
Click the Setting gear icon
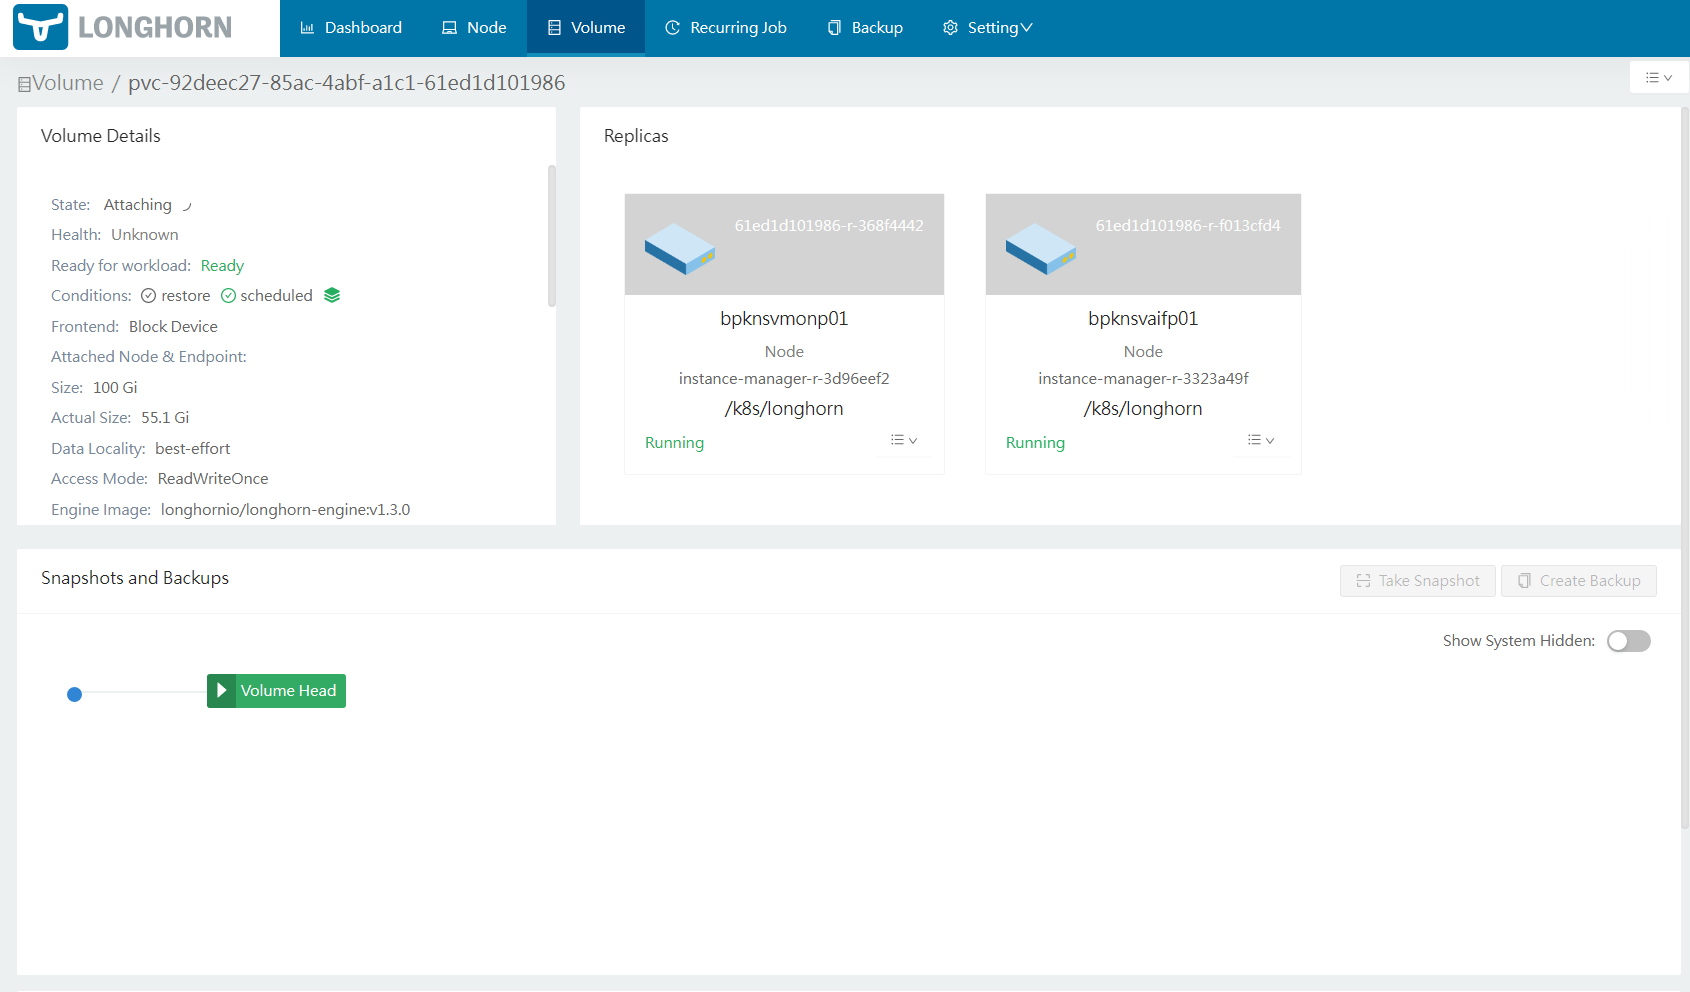click(948, 27)
